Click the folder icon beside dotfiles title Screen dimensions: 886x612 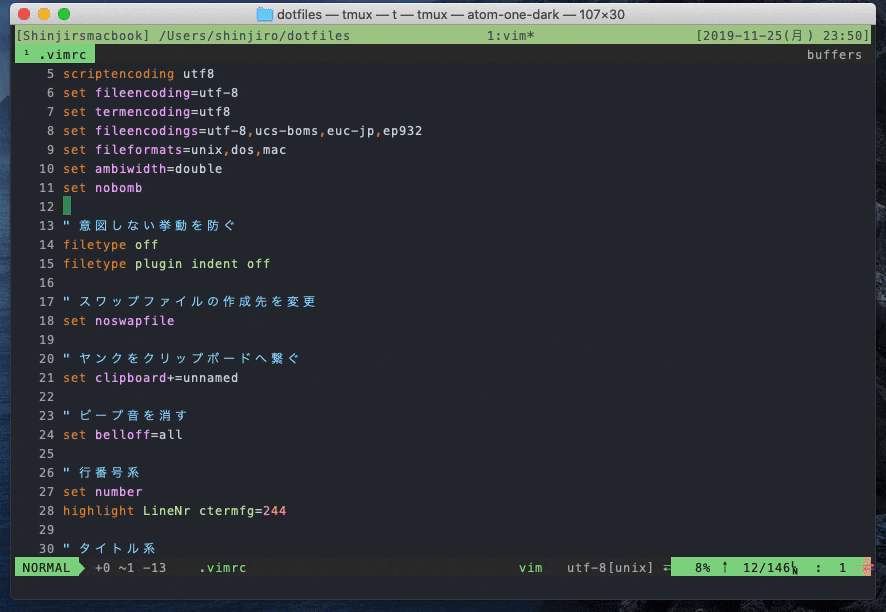tap(264, 14)
